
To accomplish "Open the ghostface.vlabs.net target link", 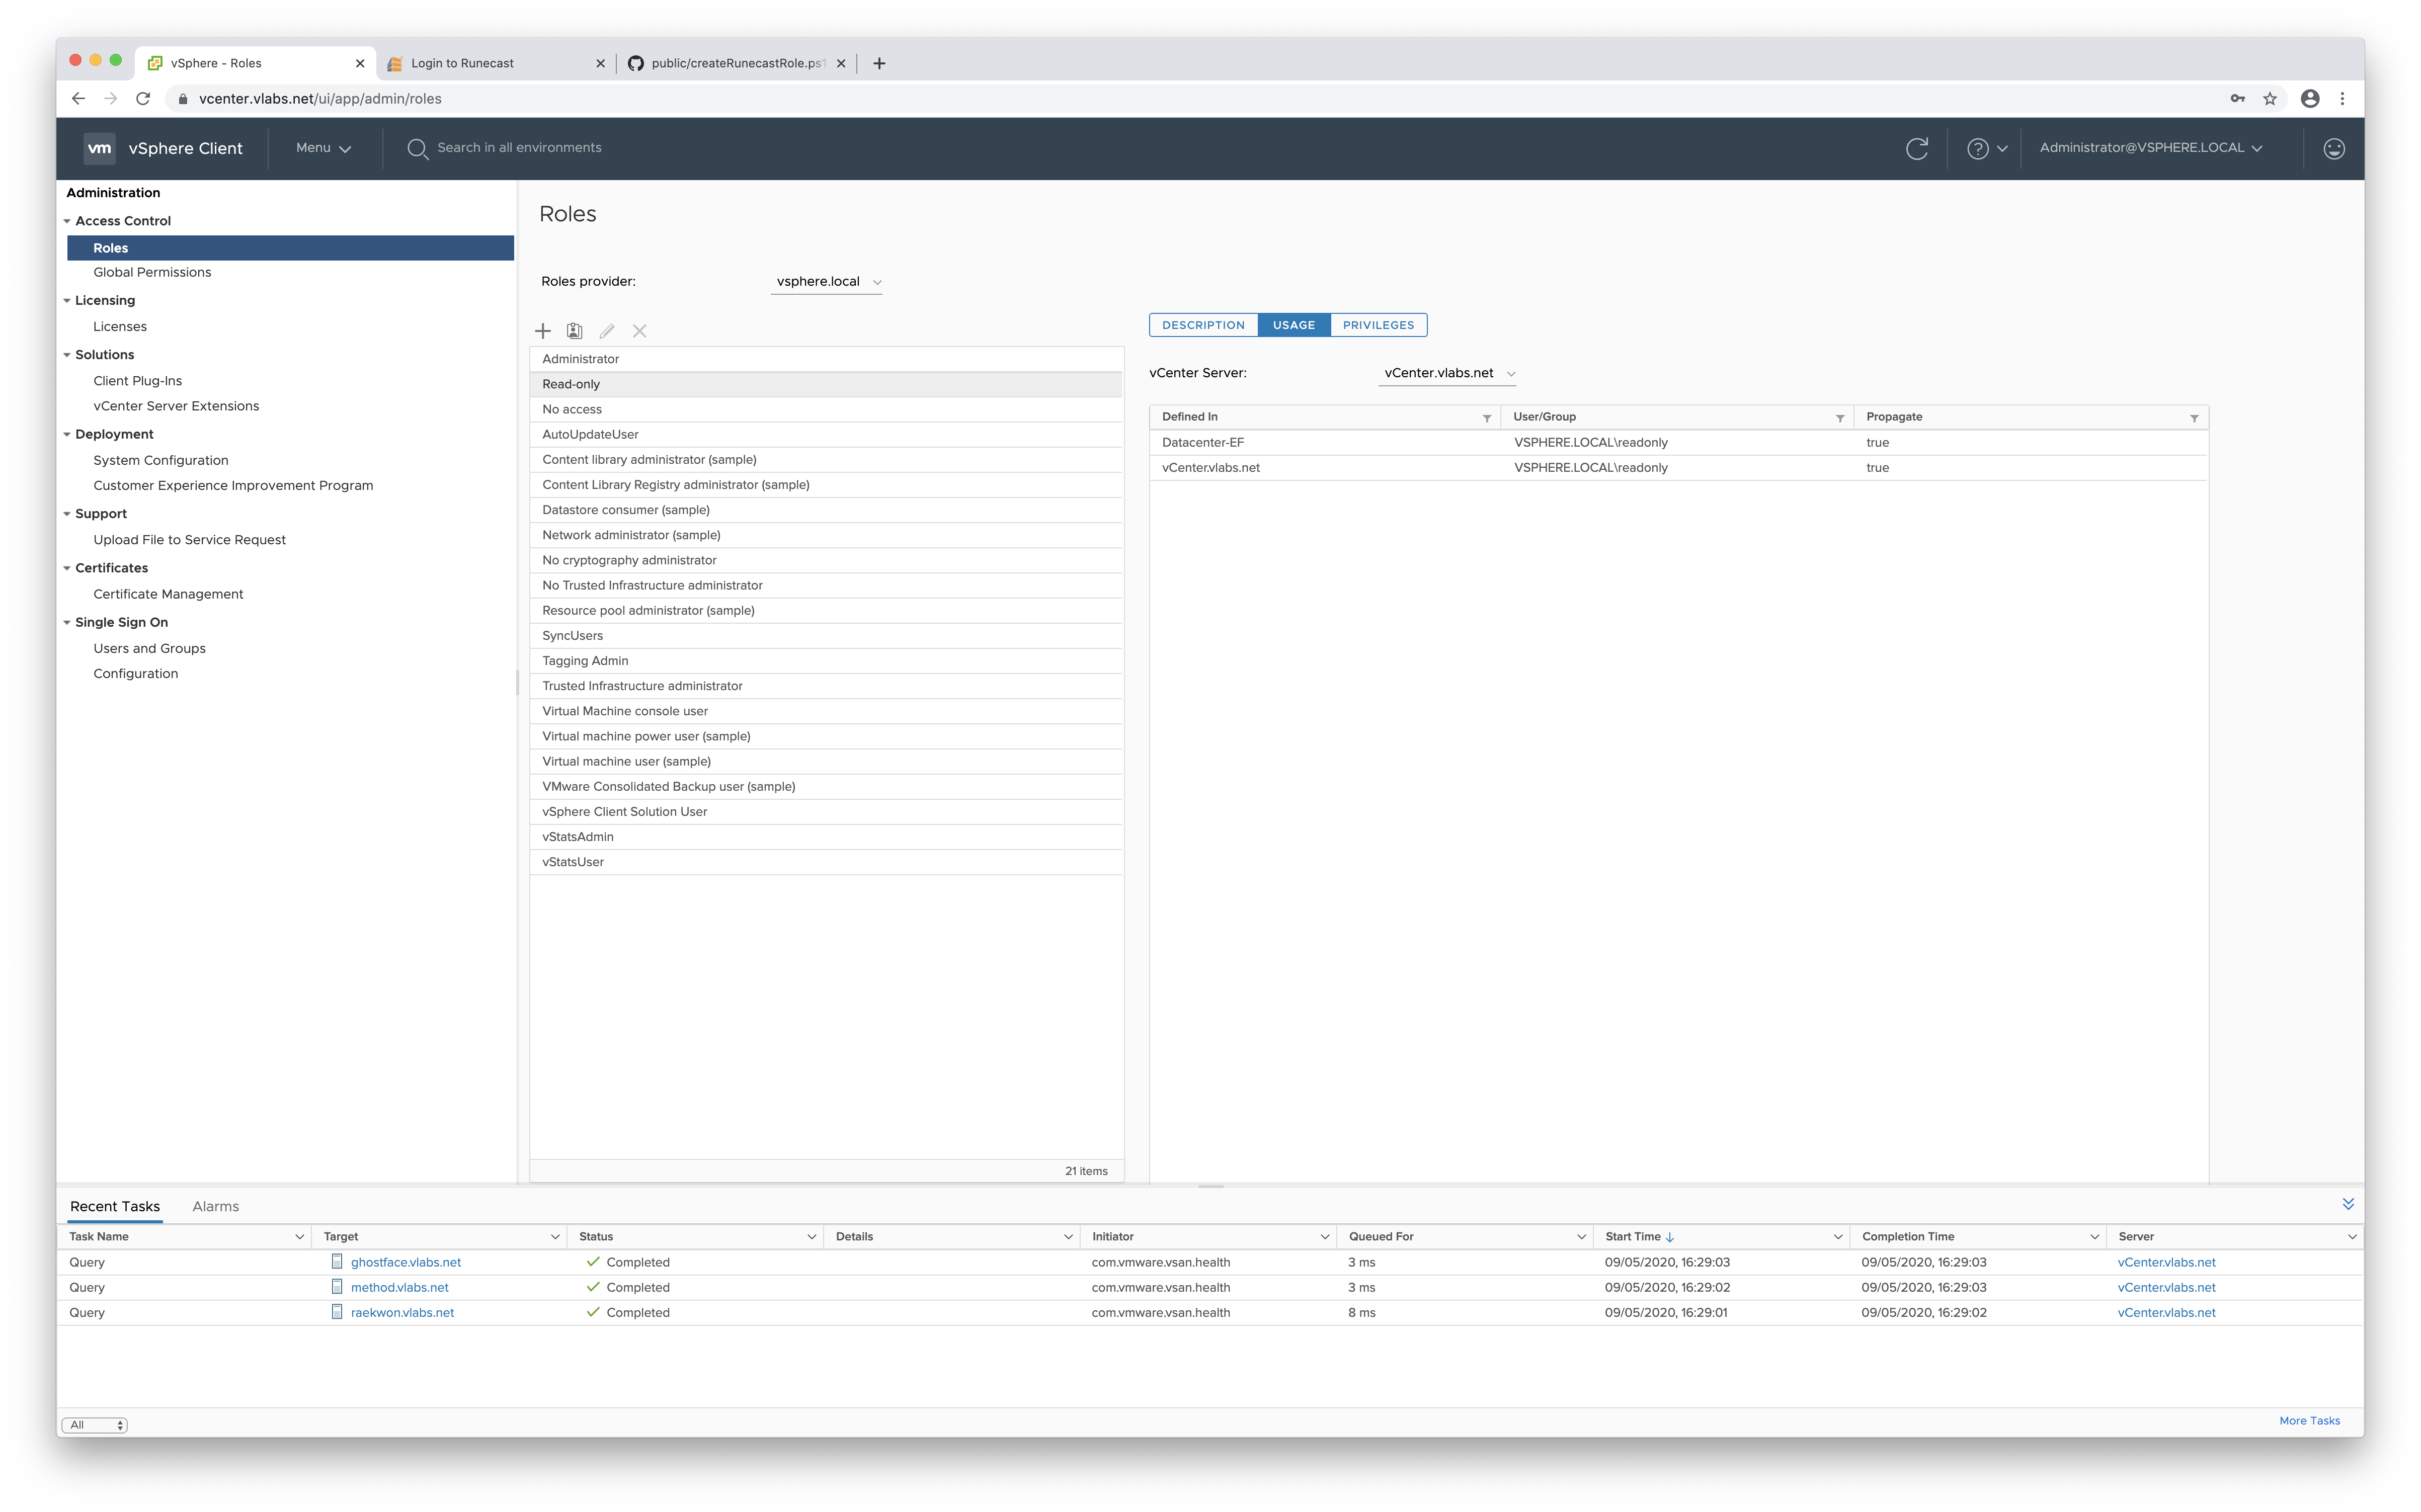I will click(x=406, y=1263).
